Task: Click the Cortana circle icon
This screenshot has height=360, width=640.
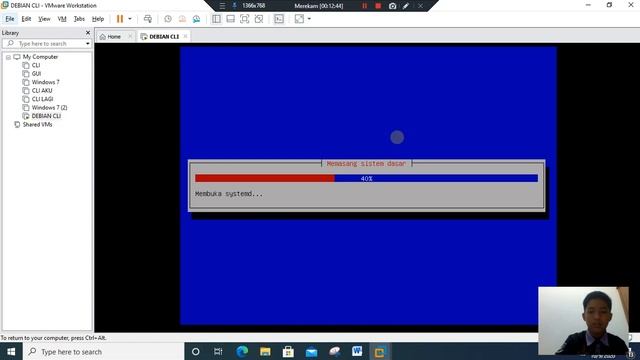Action: click(x=196, y=351)
